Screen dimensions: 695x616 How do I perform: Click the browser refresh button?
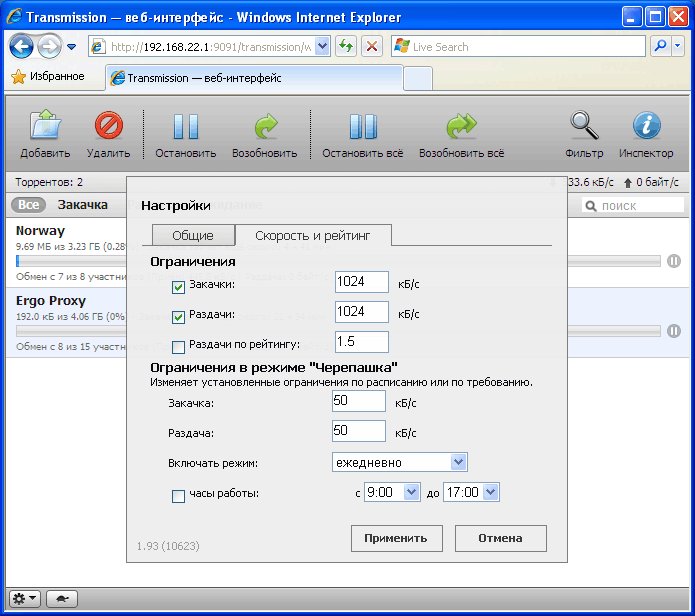coord(346,46)
